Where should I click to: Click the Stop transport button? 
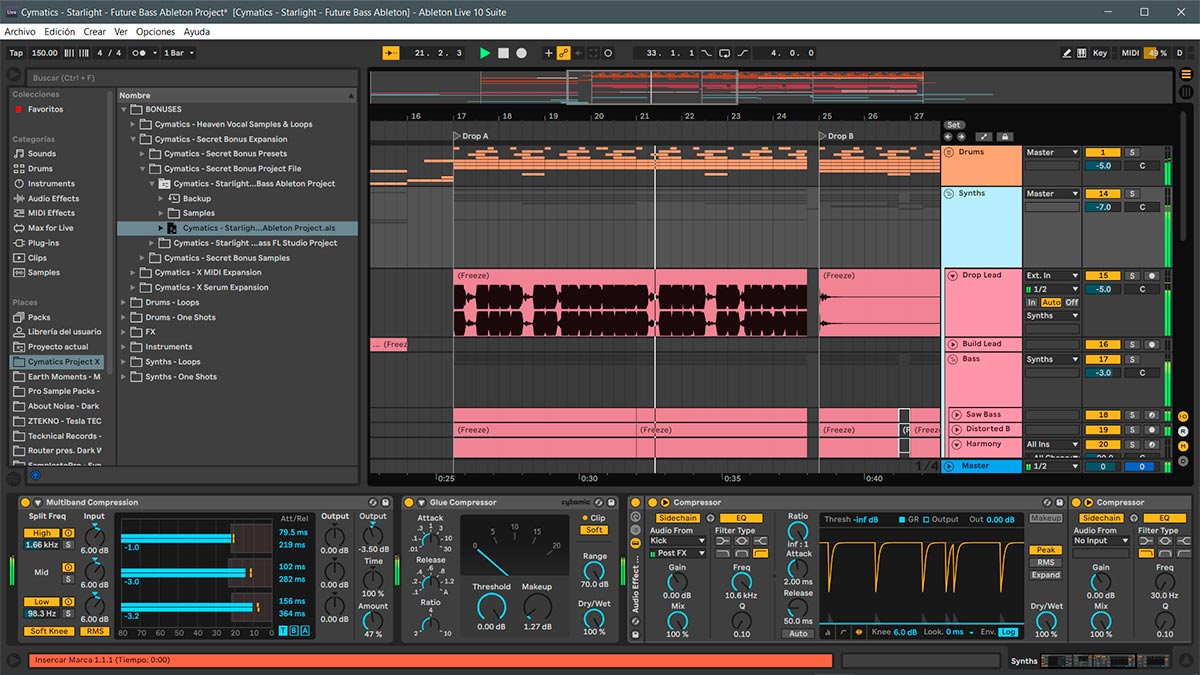pos(503,53)
